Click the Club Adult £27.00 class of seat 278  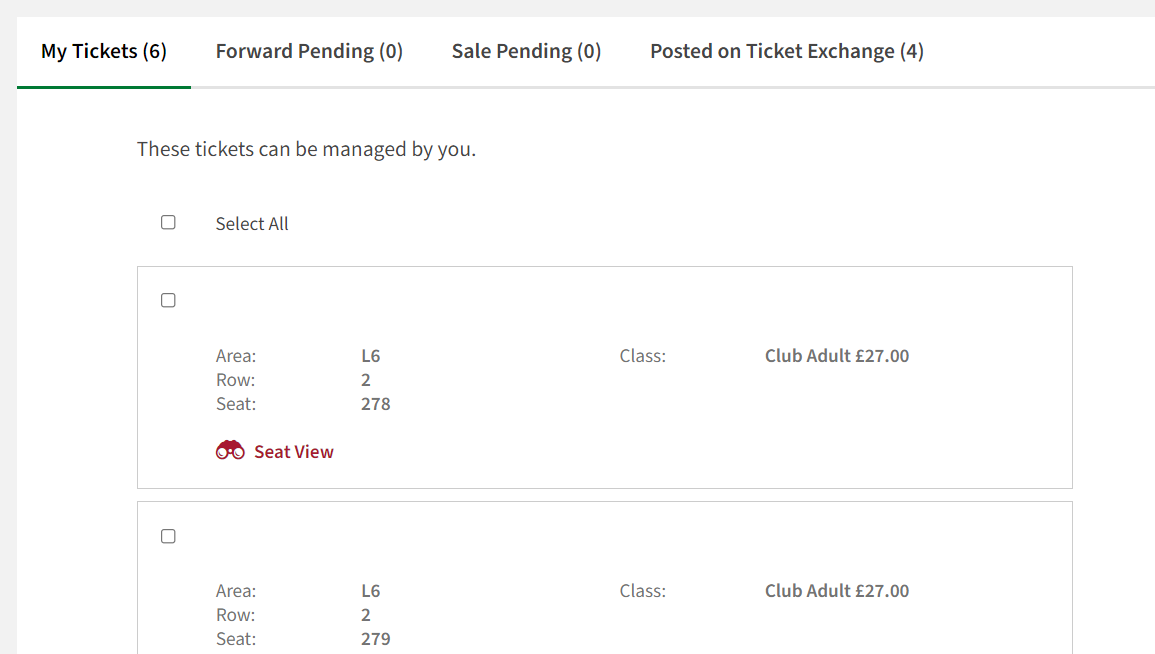pos(837,356)
